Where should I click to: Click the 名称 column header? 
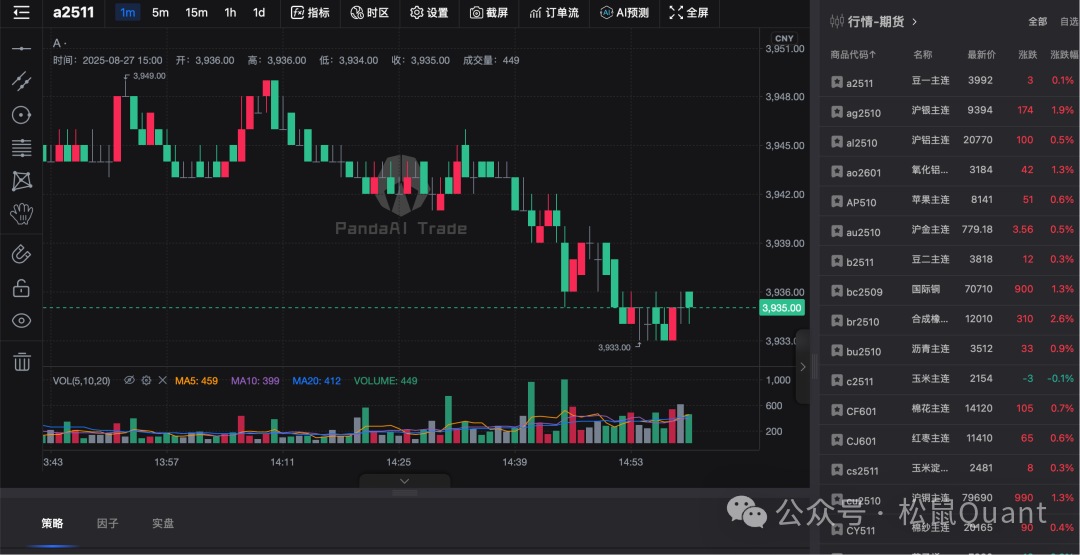(923, 54)
